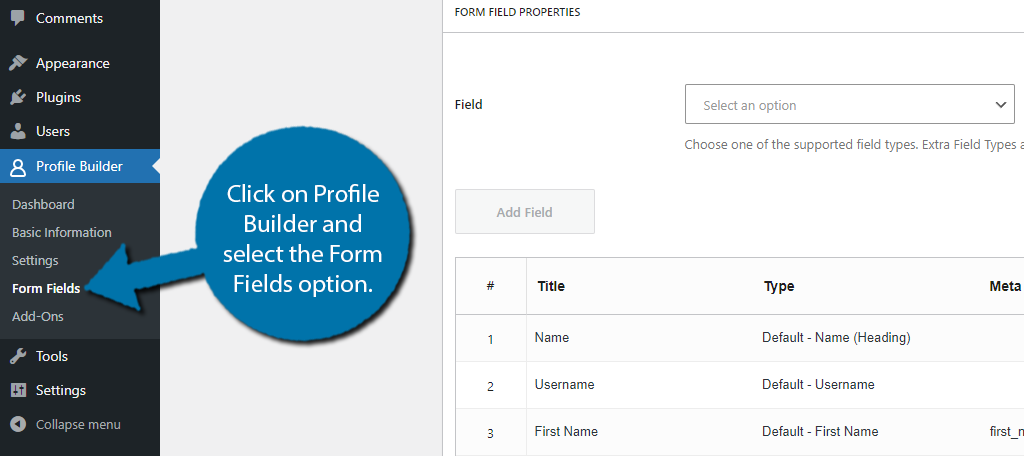Click the Profile Builder user icon
Image resolution: width=1024 pixels, height=456 pixels.
click(18, 167)
